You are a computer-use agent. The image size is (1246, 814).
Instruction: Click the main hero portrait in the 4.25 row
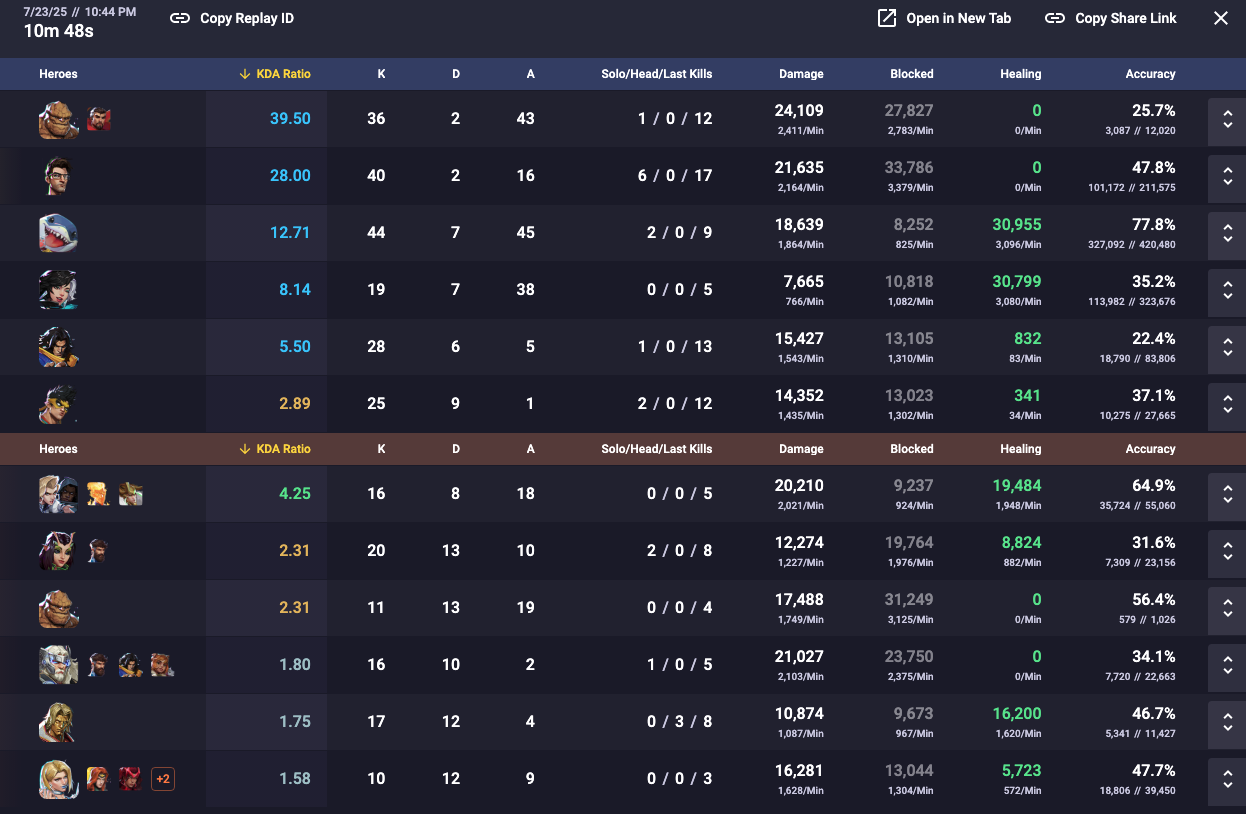[x=58, y=494]
